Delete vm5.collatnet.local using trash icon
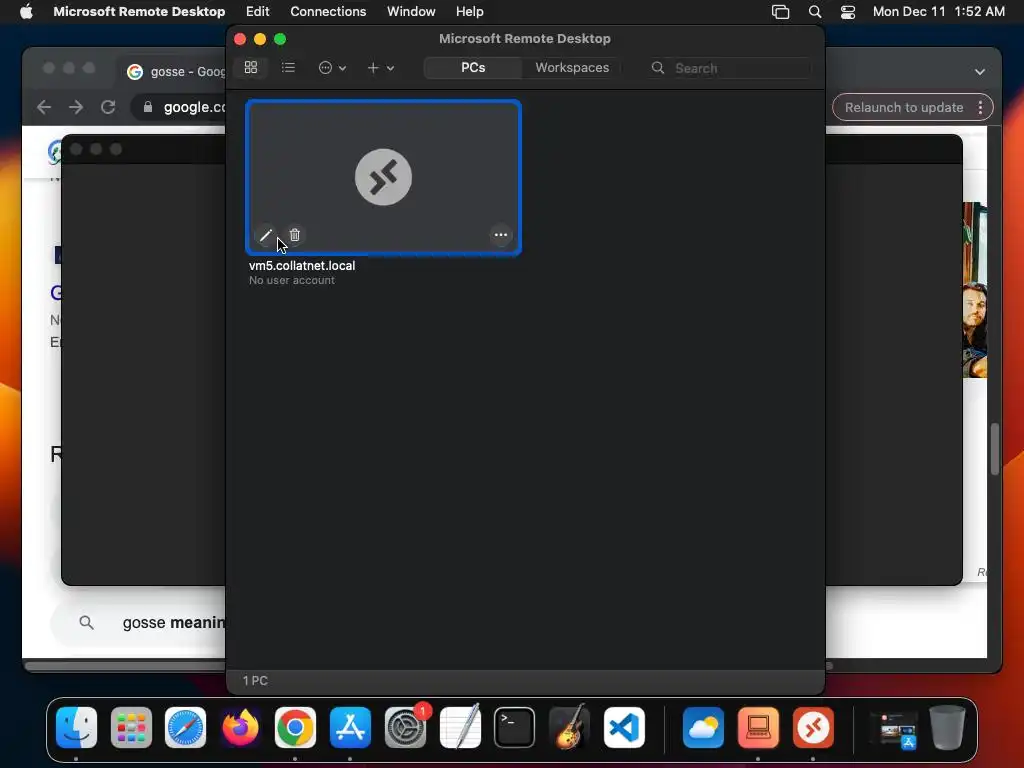Screen dimensions: 1024x768 point(295,235)
